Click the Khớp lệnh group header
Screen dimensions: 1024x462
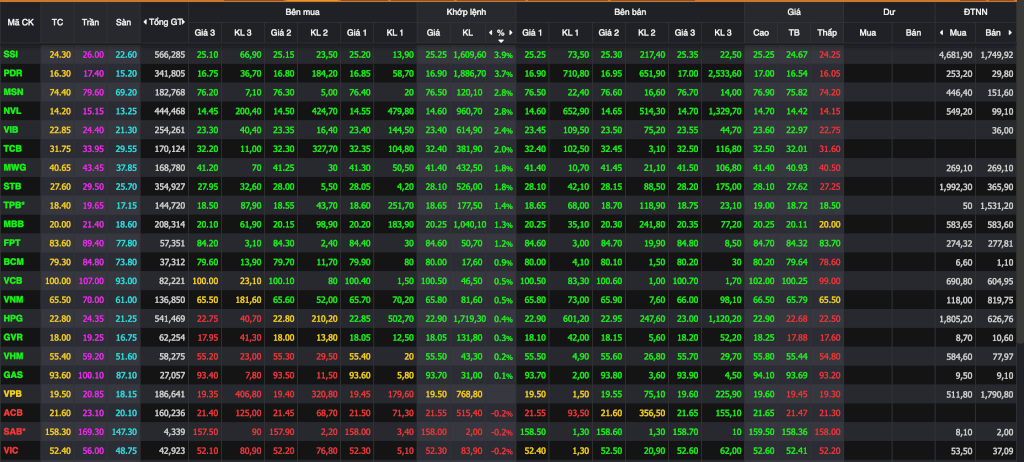466,12
